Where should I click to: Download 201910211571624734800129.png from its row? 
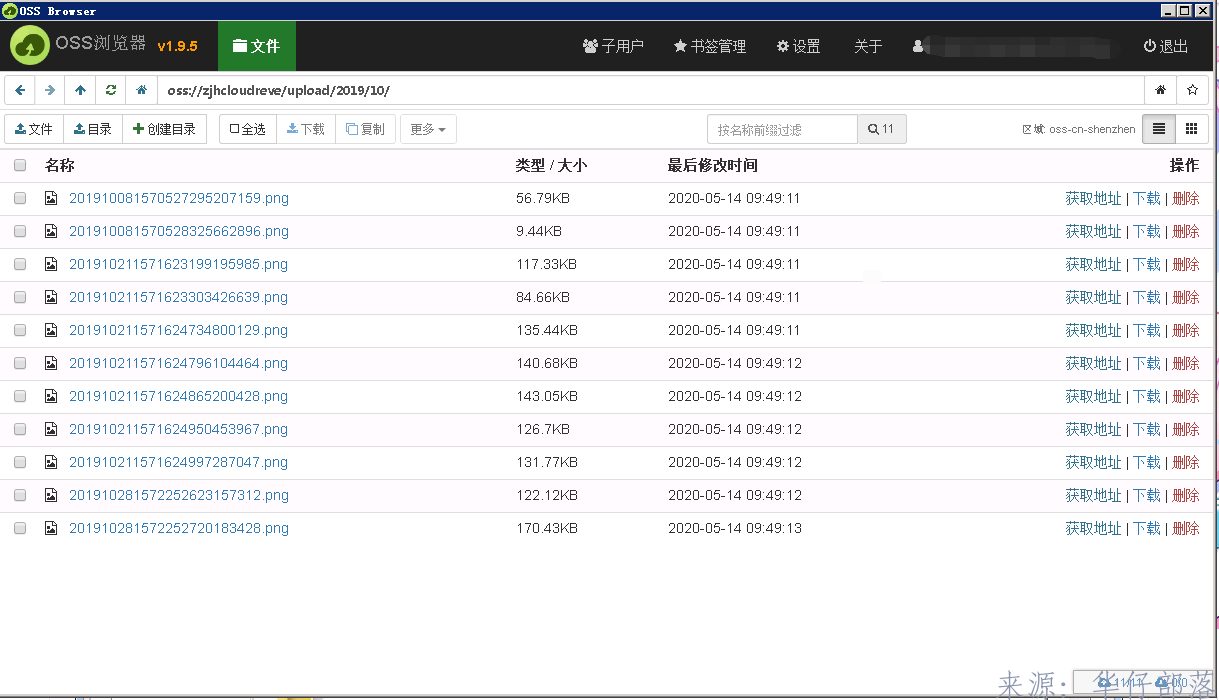click(1147, 330)
